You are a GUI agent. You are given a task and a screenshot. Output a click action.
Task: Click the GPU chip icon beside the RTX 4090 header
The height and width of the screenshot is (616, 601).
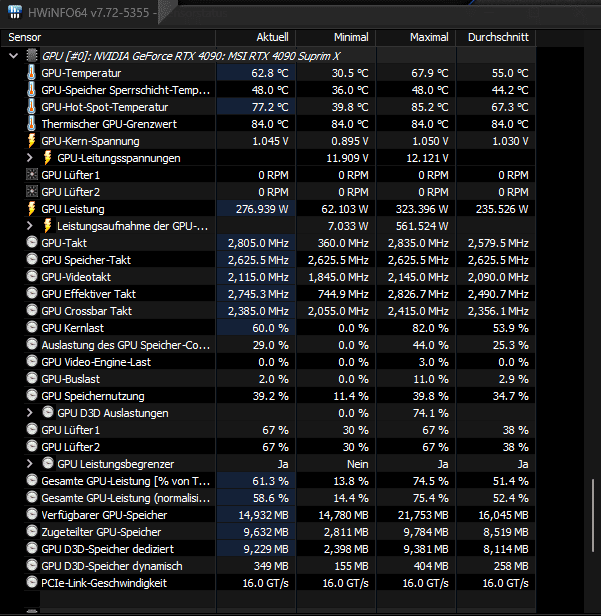click(x=32, y=56)
